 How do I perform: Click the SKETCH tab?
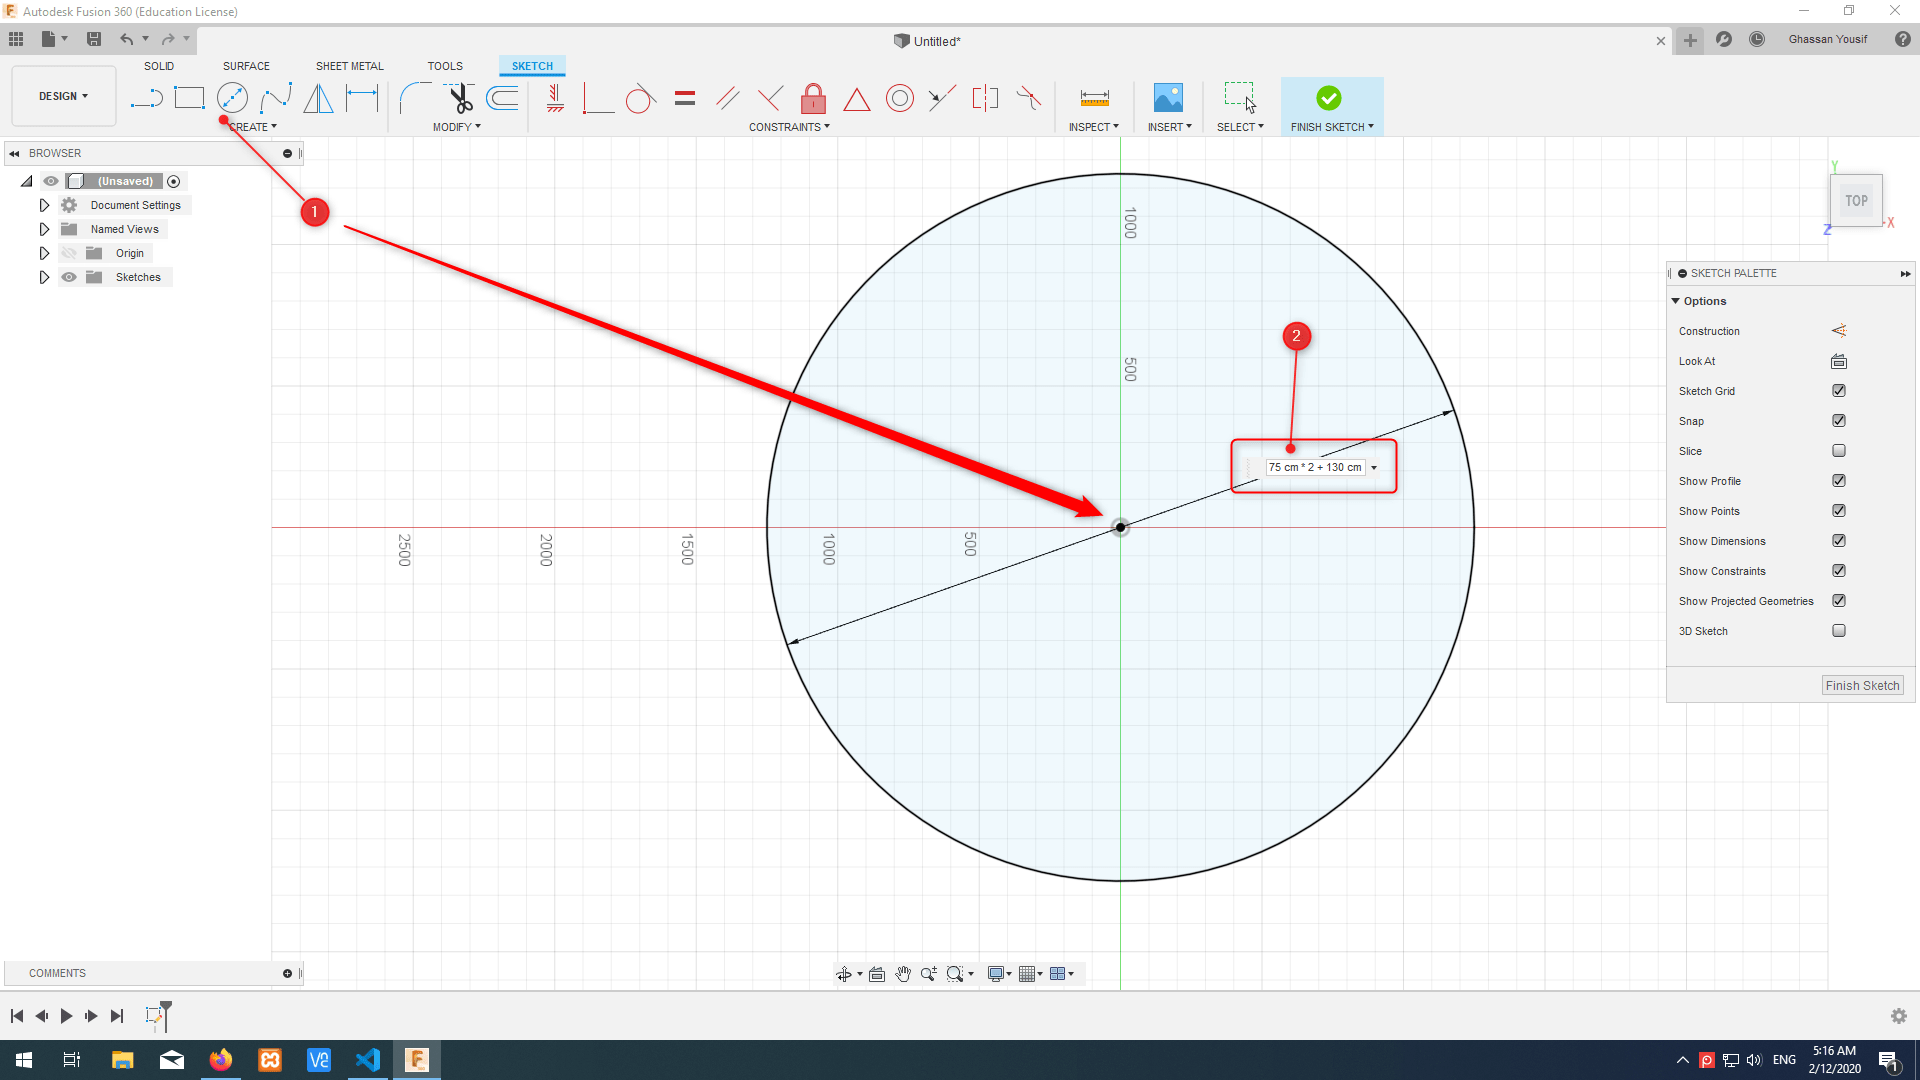[x=532, y=66]
